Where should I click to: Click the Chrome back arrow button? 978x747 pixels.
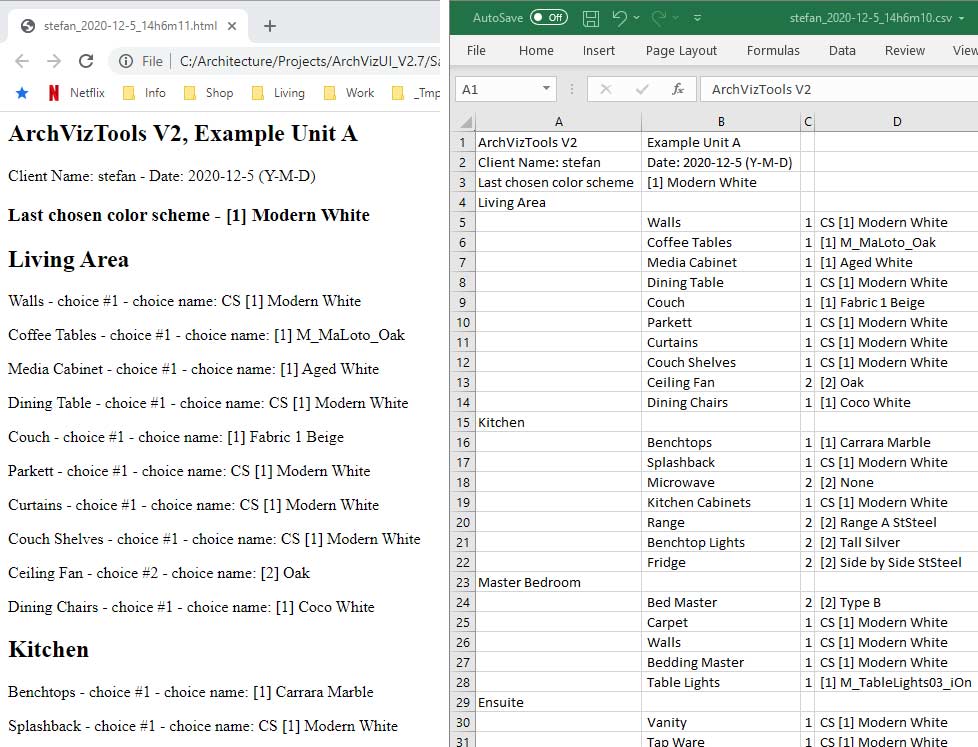click(x=22, y=61)
